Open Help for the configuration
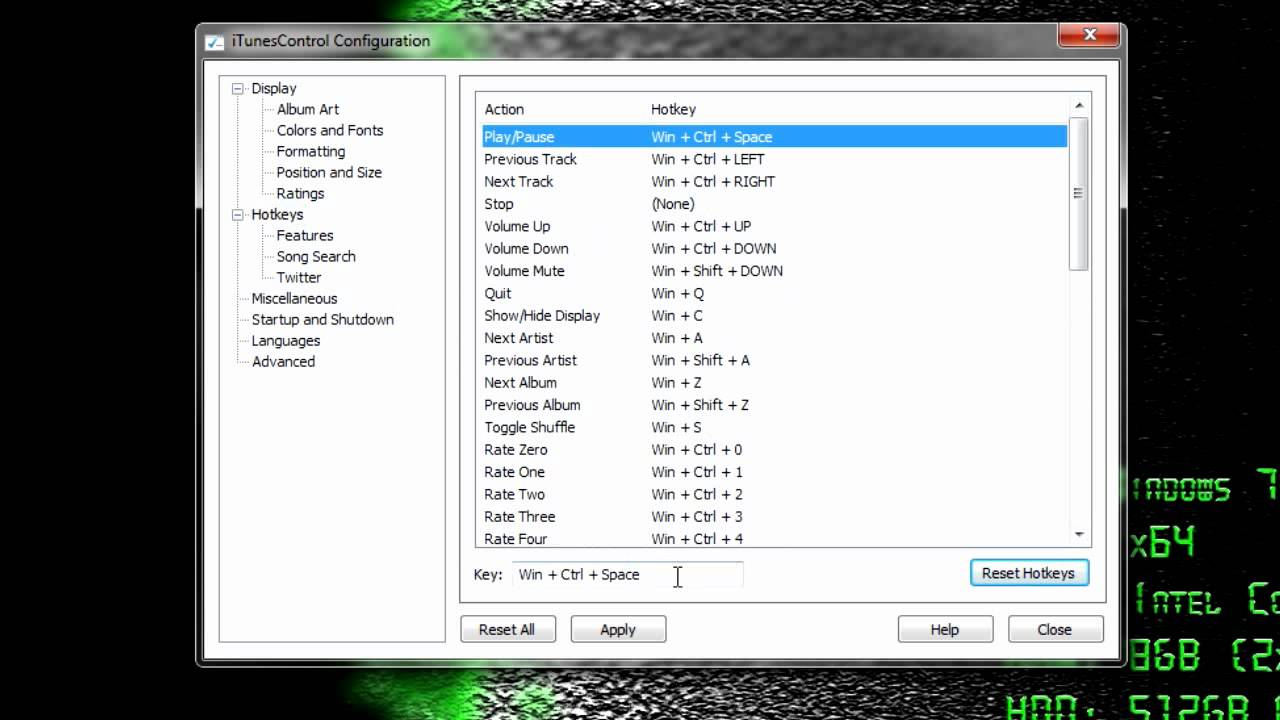 945,629
